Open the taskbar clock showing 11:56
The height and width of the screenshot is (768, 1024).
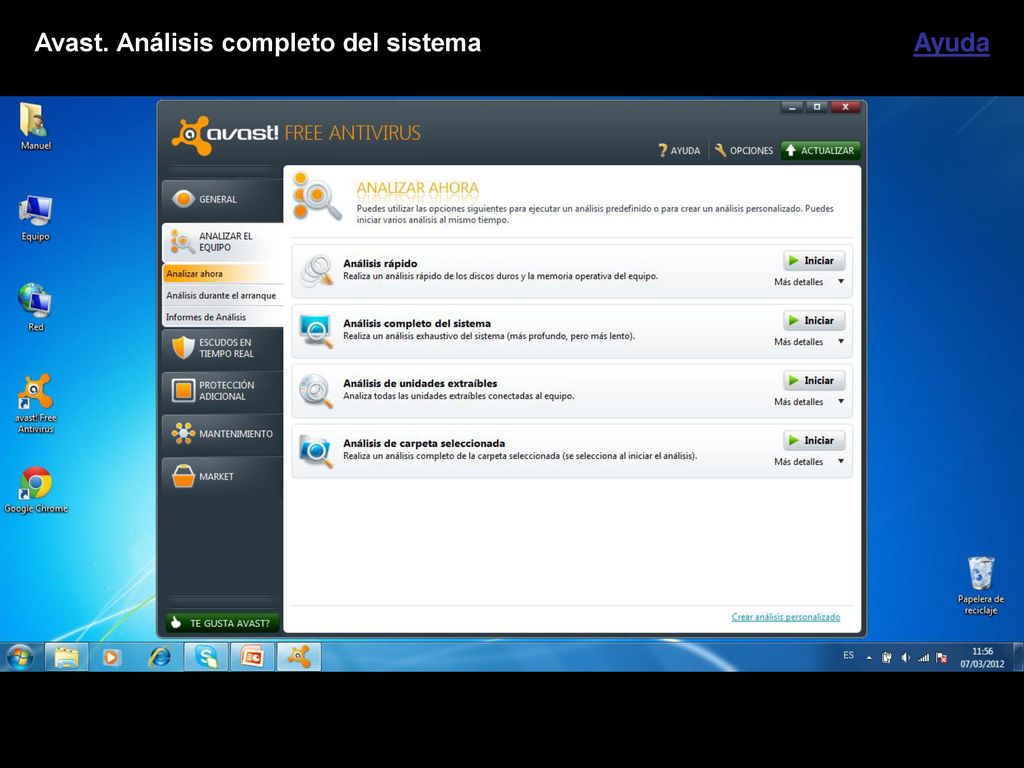pyautogui.click(x=982, y=658)
